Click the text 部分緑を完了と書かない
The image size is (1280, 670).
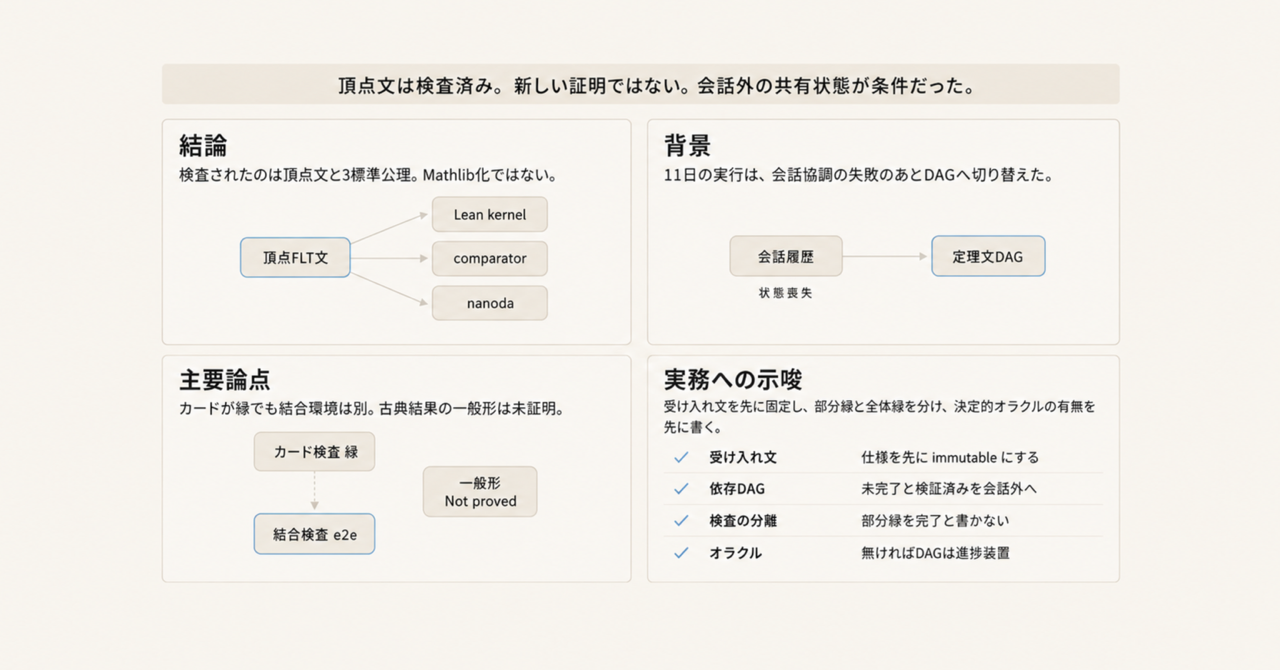[x=935, y=521]
